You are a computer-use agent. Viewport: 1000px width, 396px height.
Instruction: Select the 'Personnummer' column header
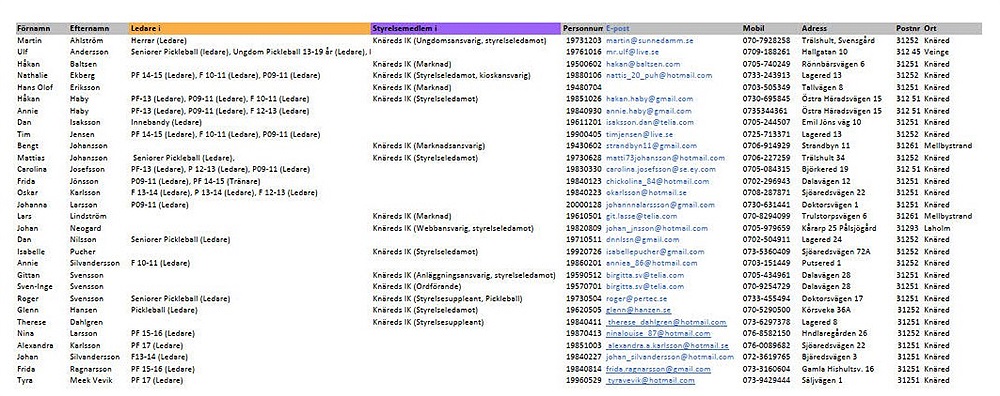(582, 29)
